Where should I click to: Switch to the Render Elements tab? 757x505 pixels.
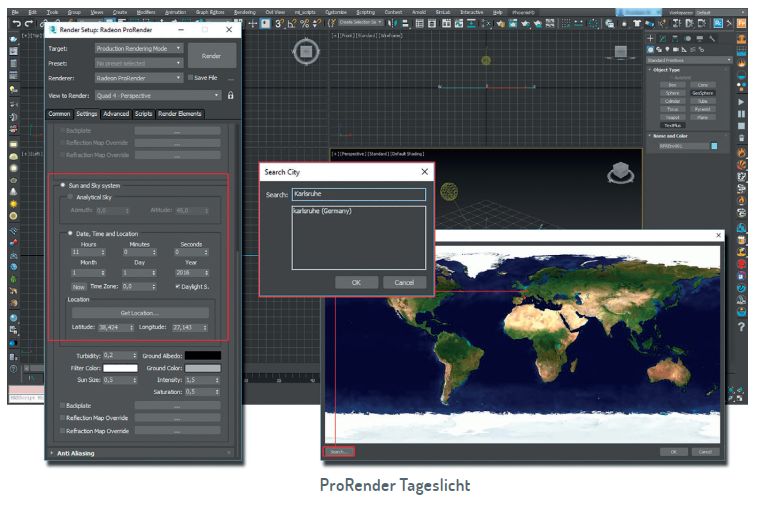[180, 114]
